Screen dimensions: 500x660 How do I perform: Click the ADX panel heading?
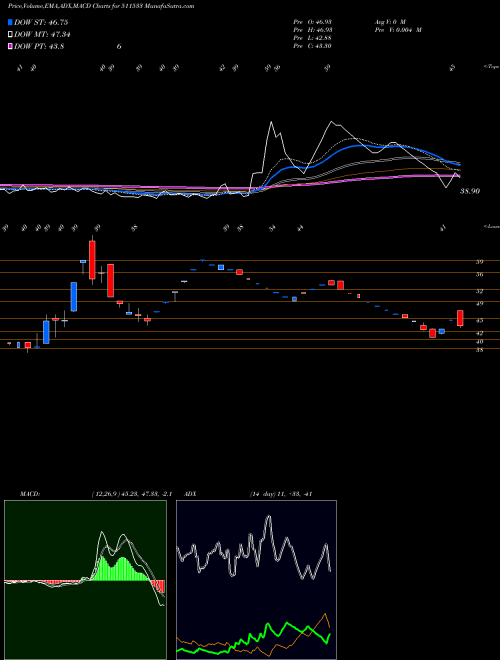pyautogui.click(x=190, y=494)
